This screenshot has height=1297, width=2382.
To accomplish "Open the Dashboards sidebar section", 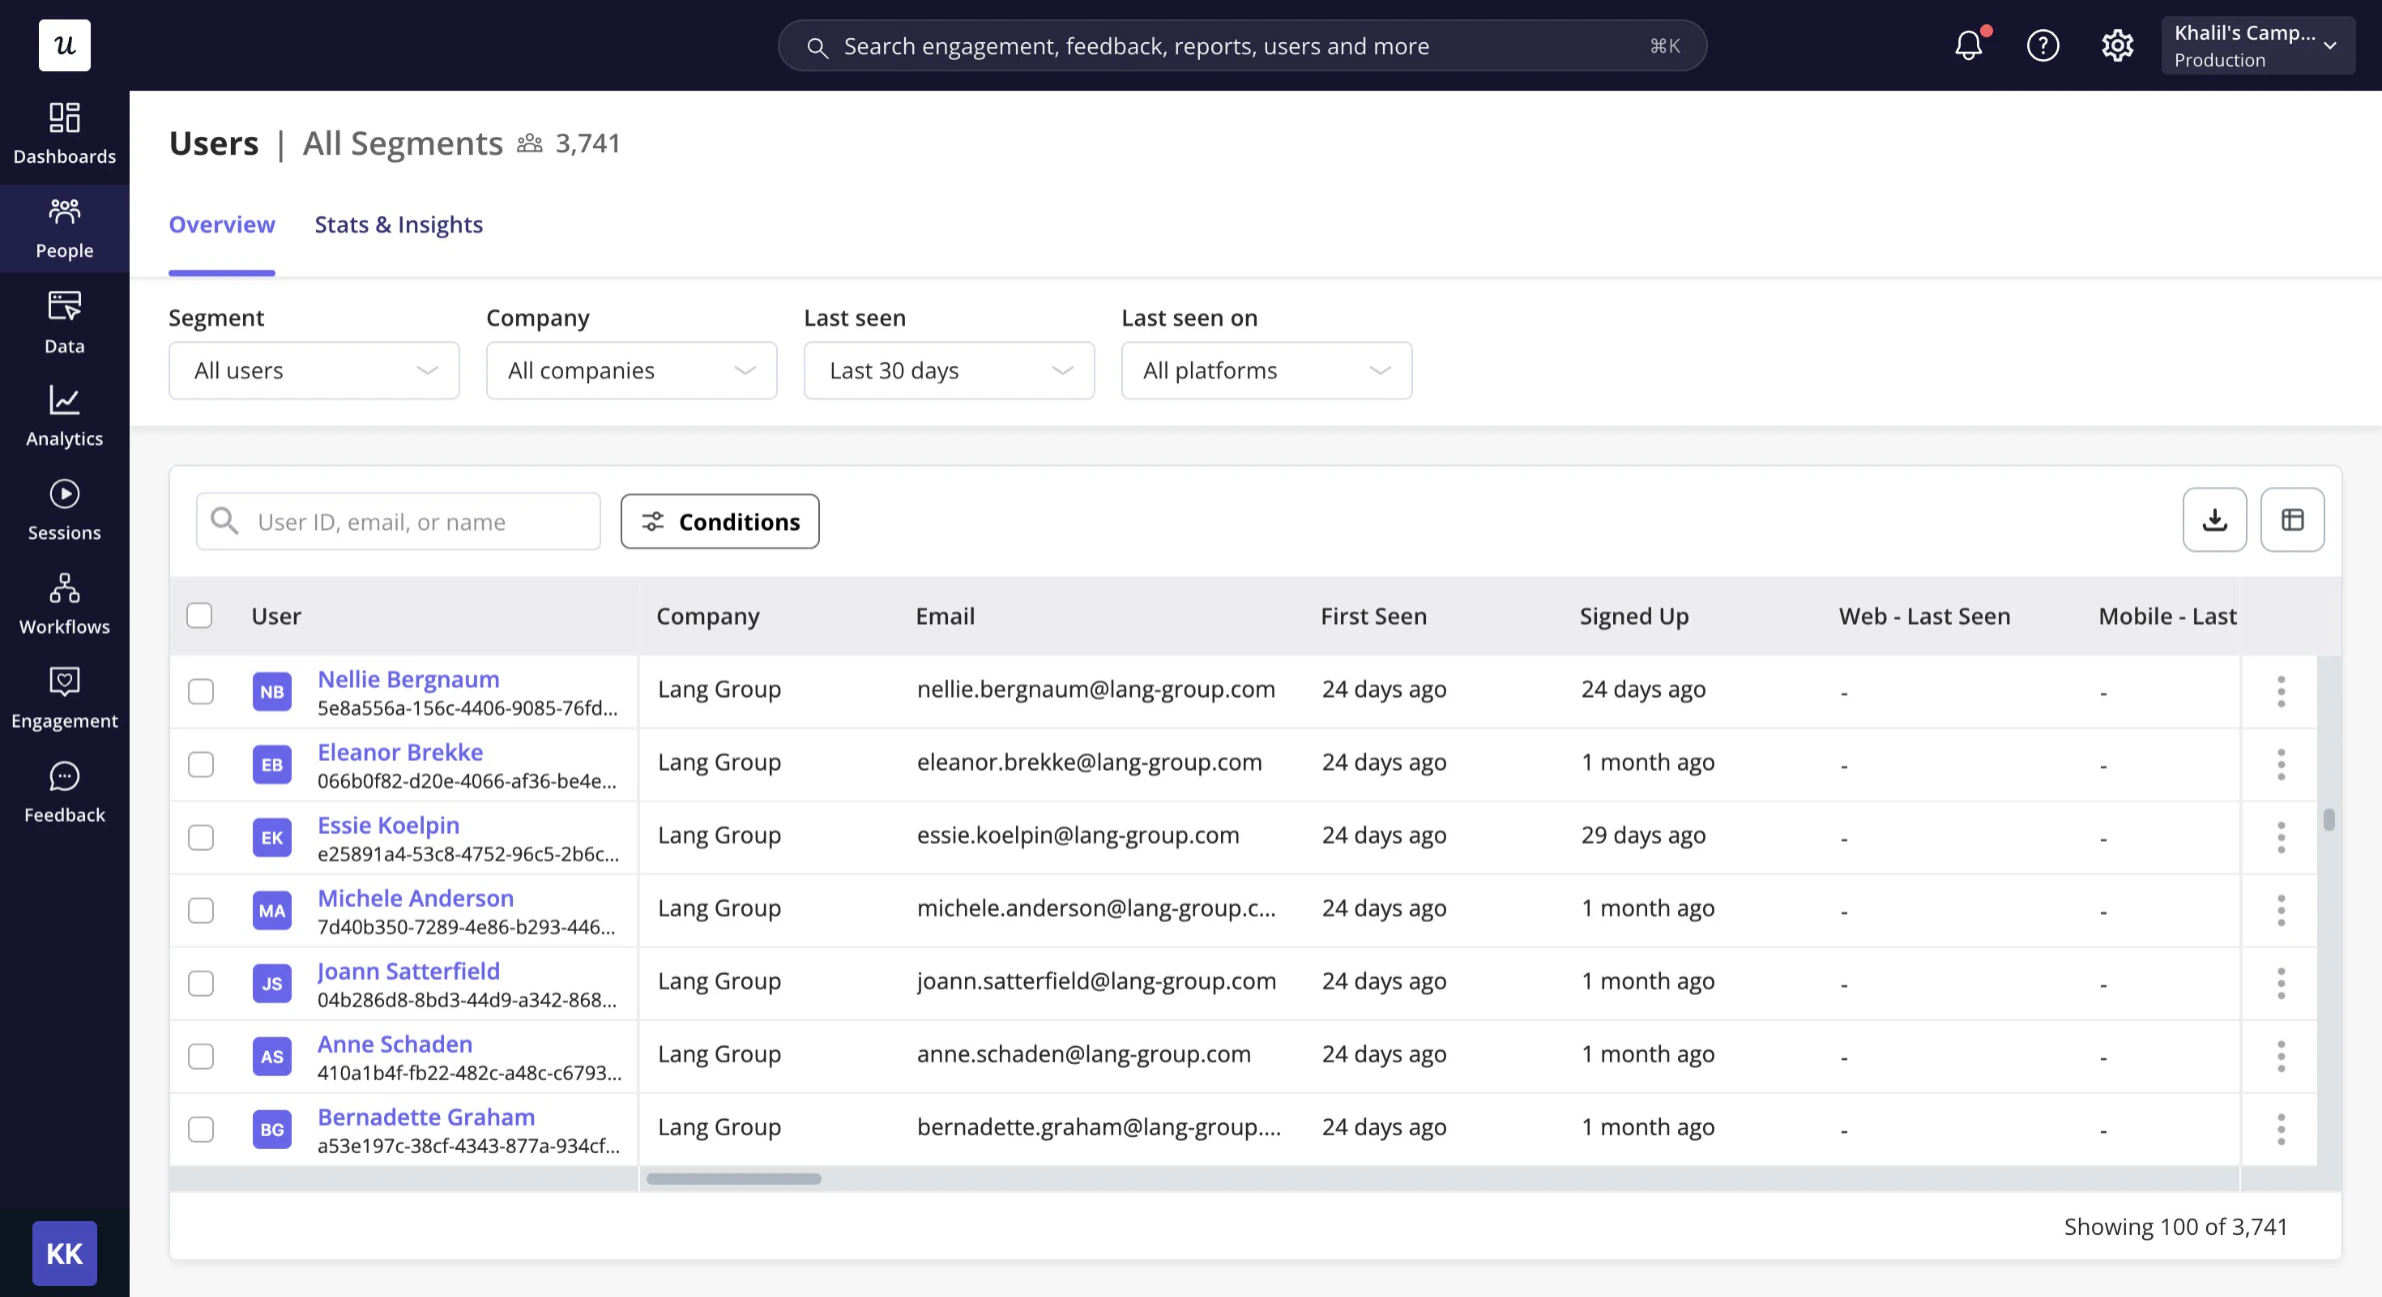I will coord(65,134).
